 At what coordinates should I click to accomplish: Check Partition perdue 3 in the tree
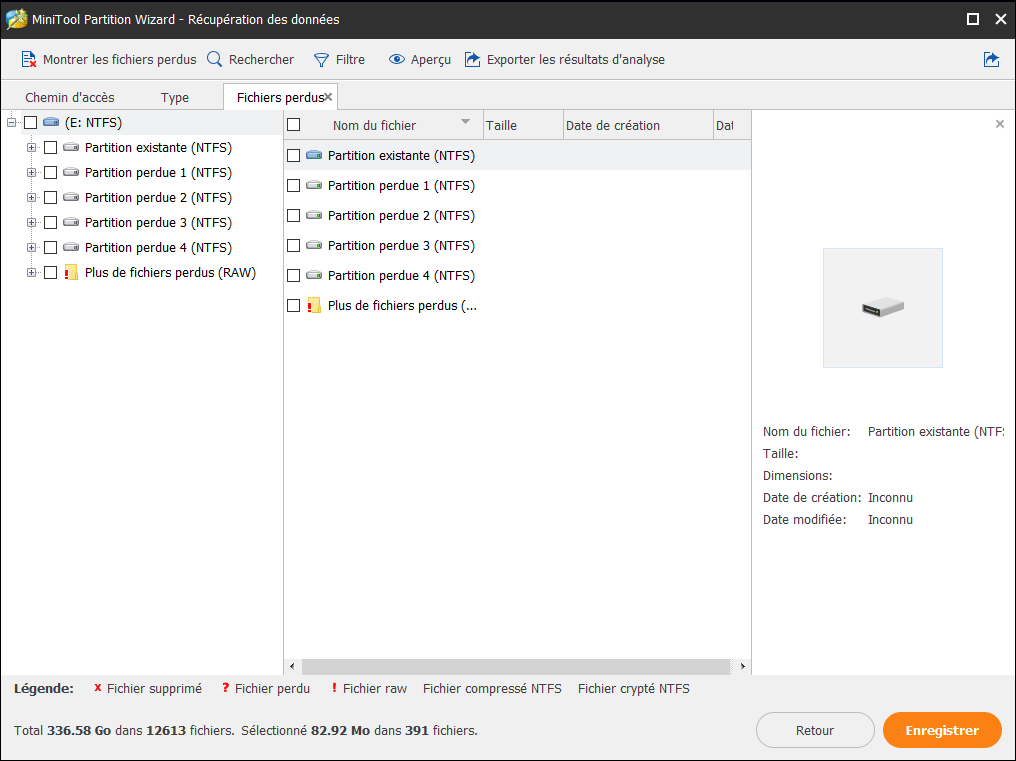(x=51, y=222)
